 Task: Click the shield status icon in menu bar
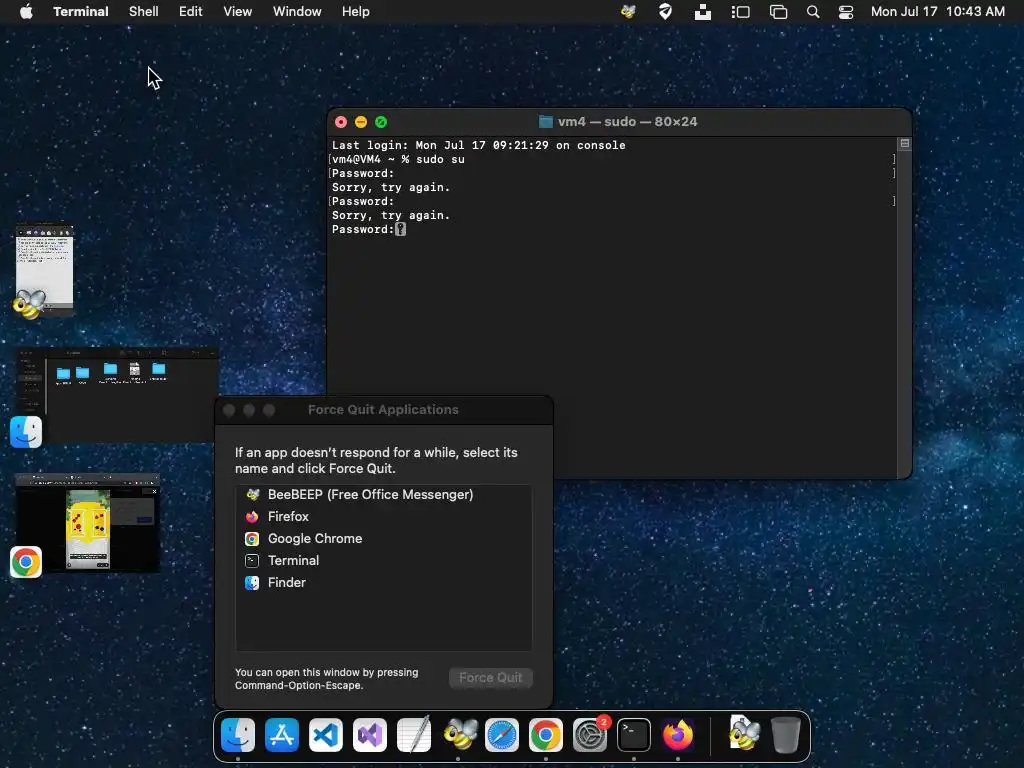[x=665, y=12]
